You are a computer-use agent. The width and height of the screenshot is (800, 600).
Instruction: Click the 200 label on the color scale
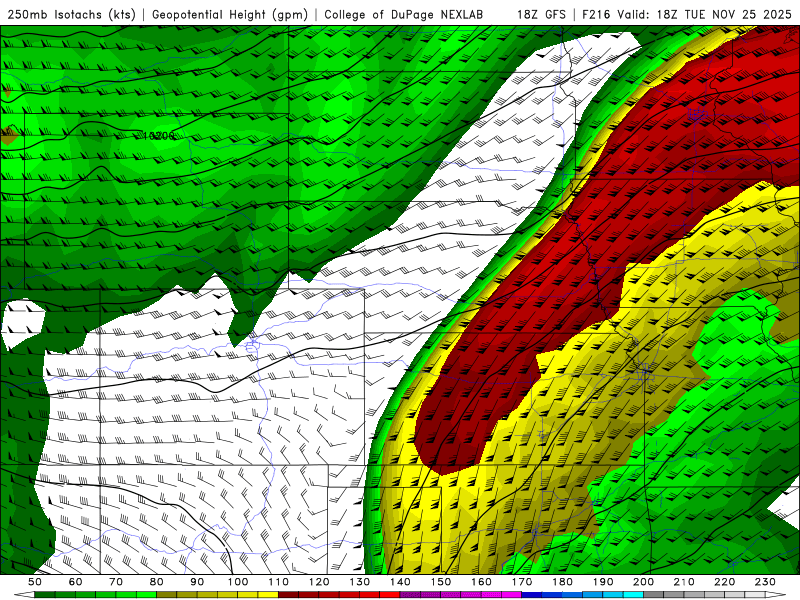click(x=643, y=582)
